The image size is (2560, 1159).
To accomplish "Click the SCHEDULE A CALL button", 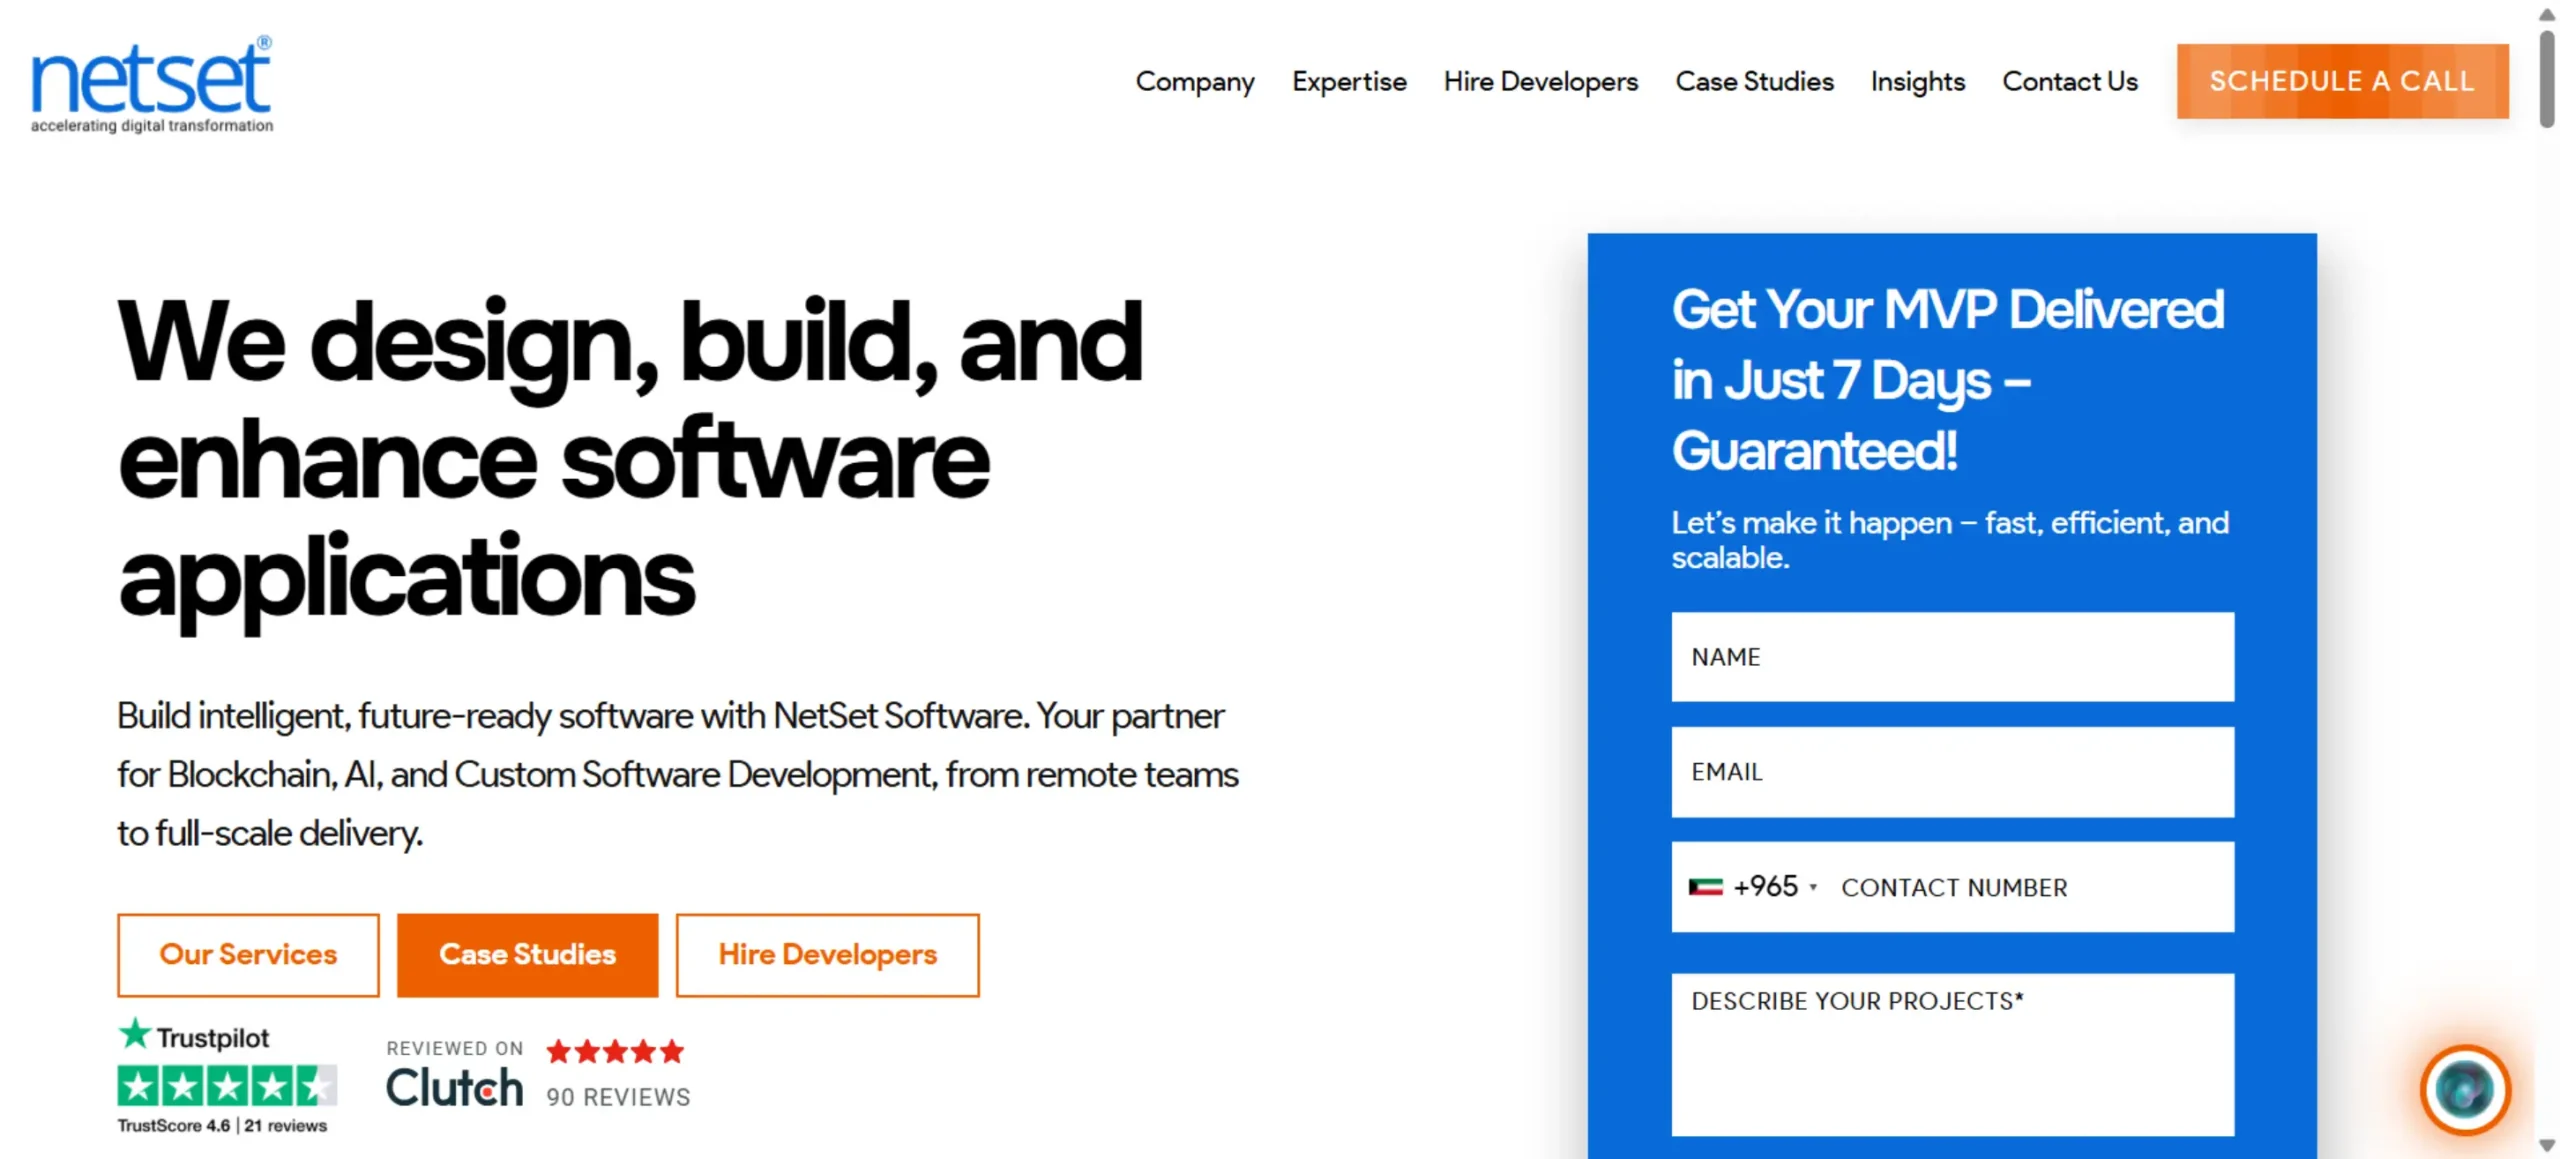I will (x=2342, y=82).
